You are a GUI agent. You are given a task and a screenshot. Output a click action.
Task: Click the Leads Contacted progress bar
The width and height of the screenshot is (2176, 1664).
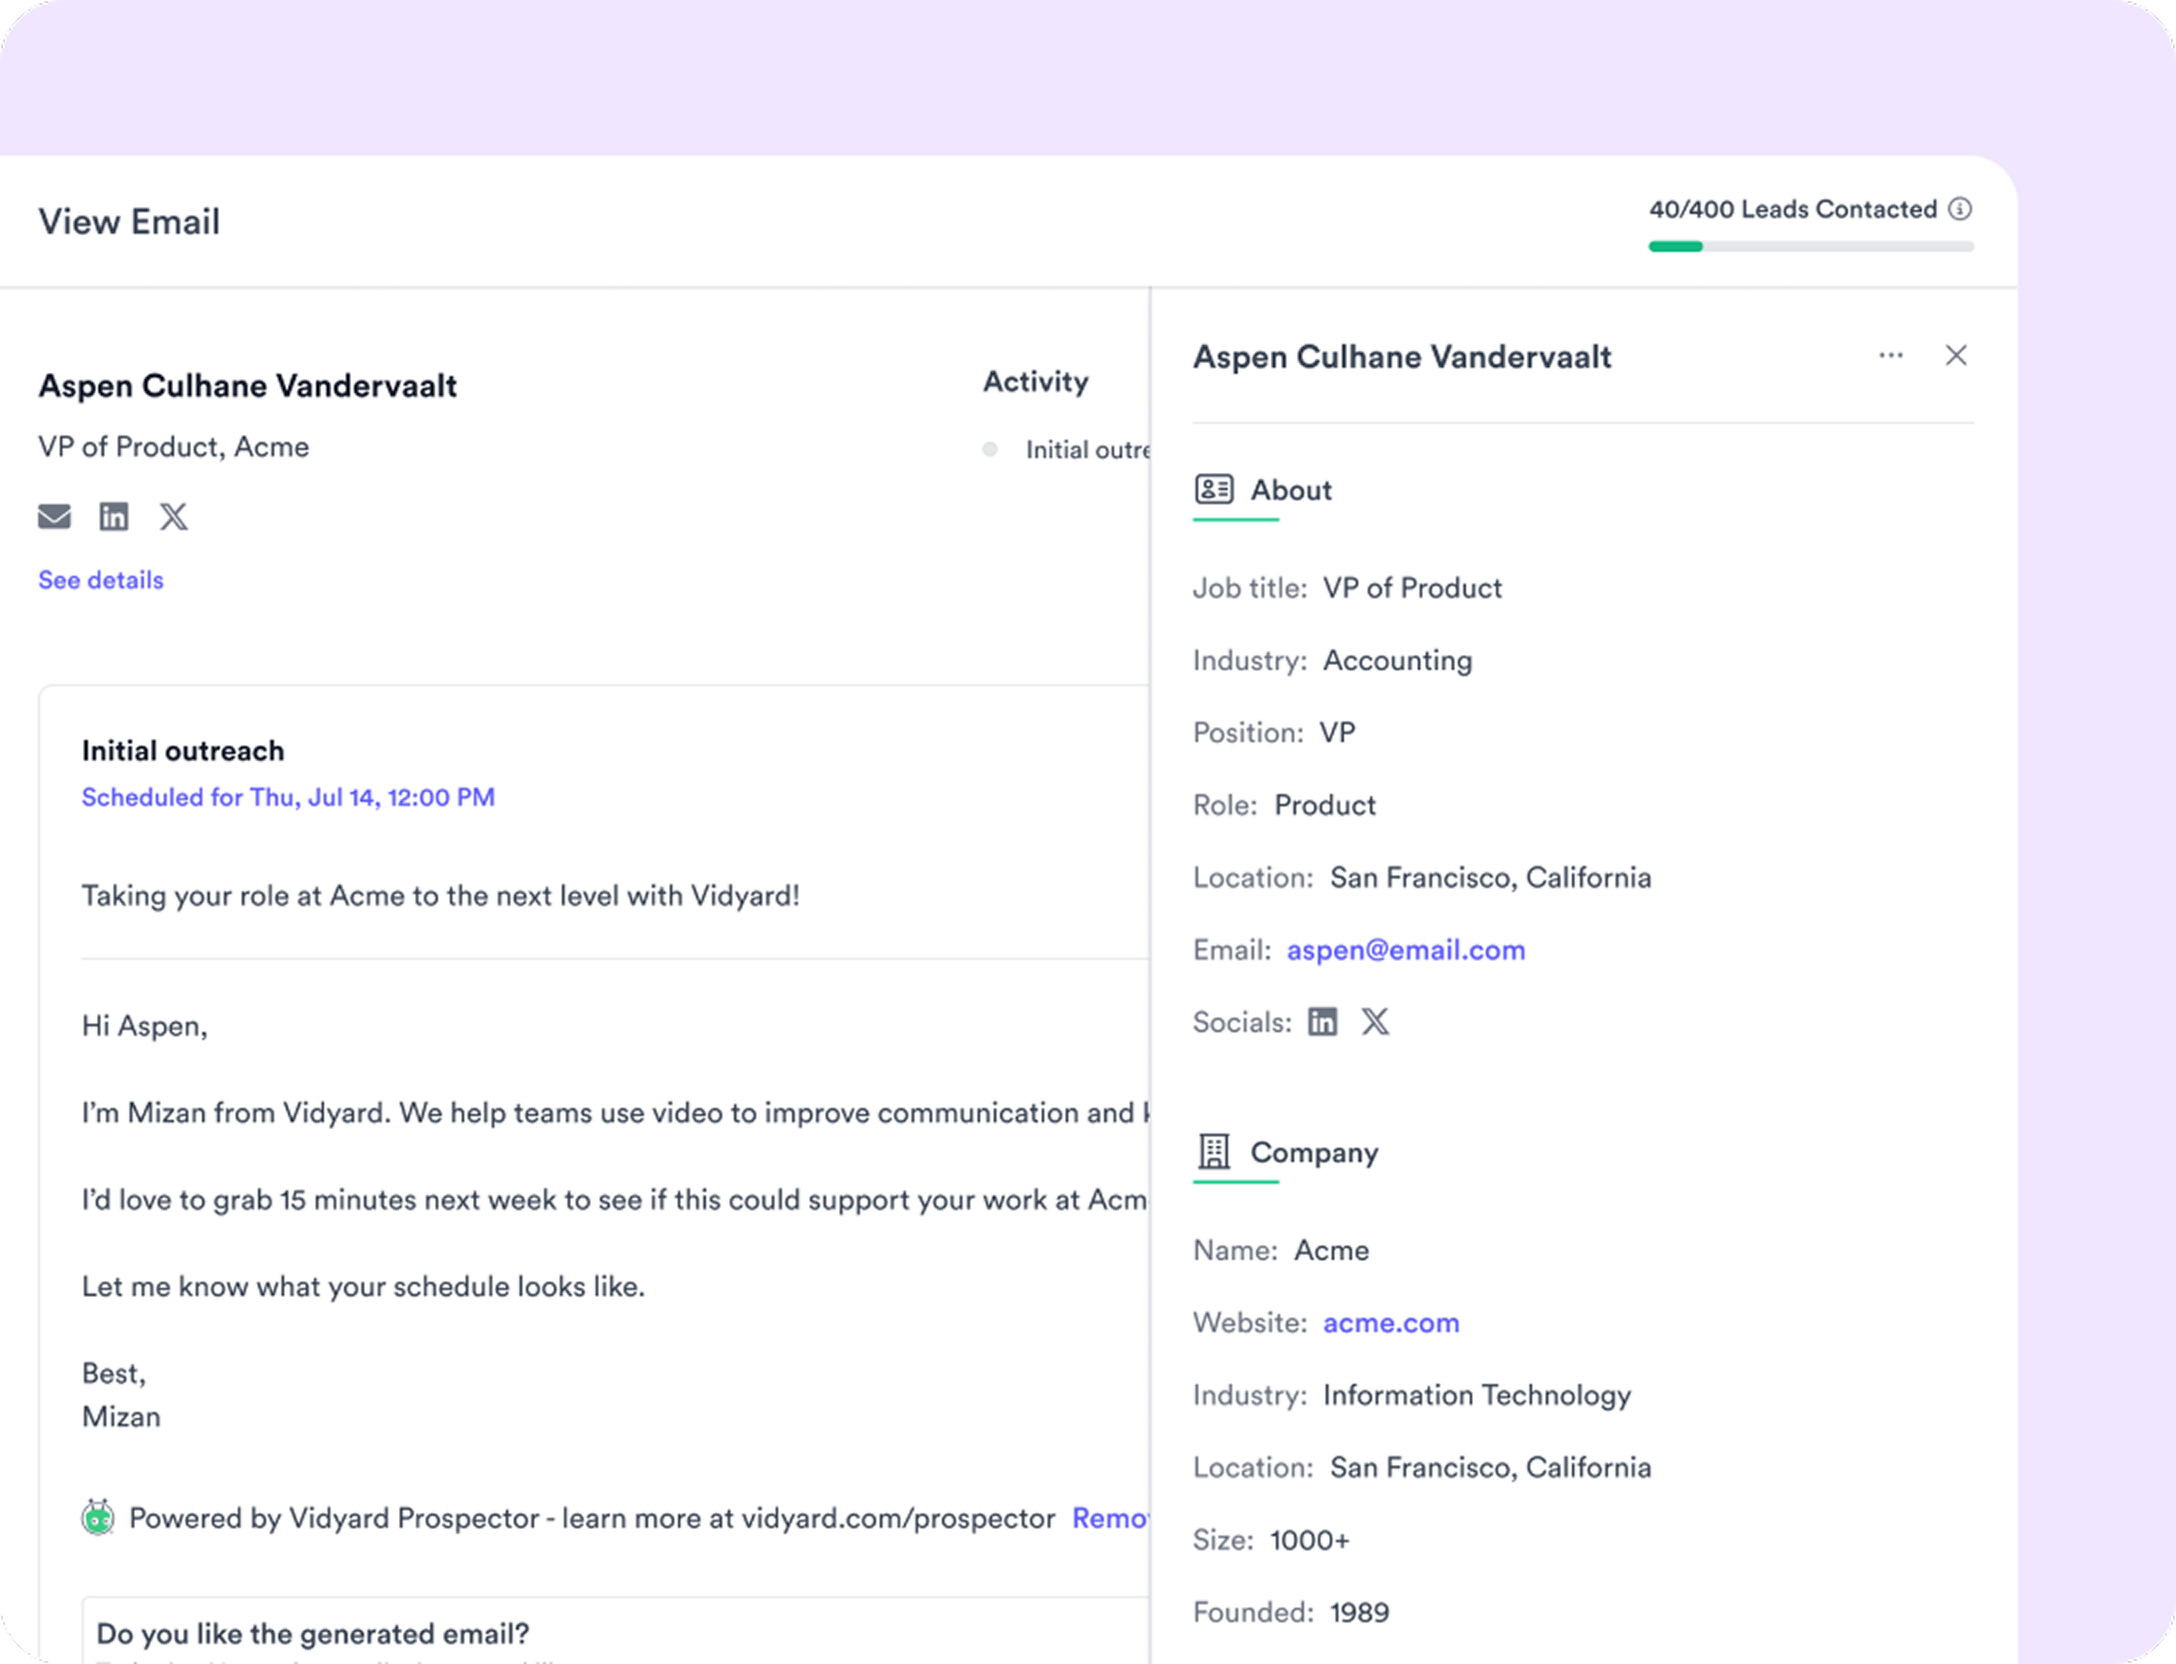pos(1811,246)
